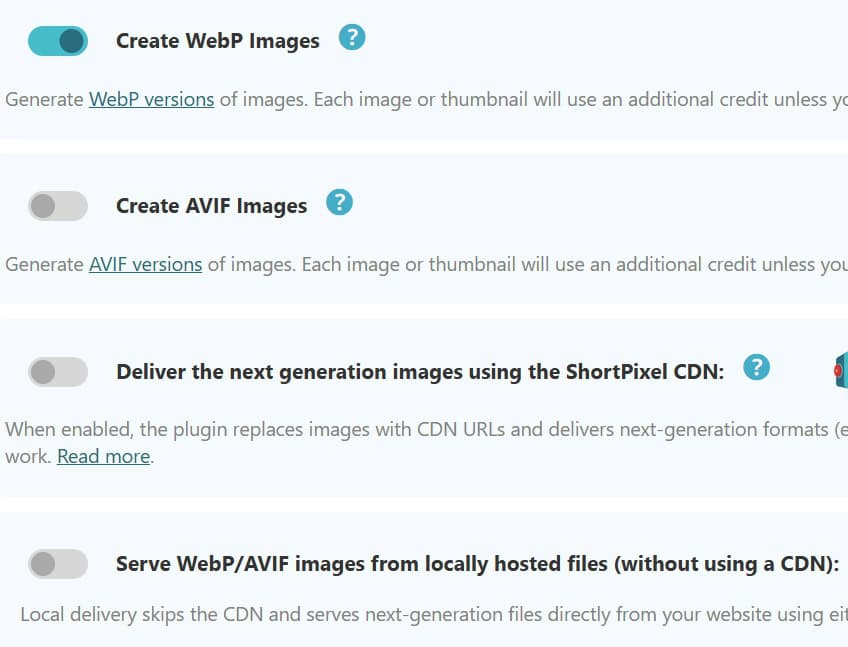Enable the Create AVIF Images switch

pyautogui.click(x=58, y=206)
